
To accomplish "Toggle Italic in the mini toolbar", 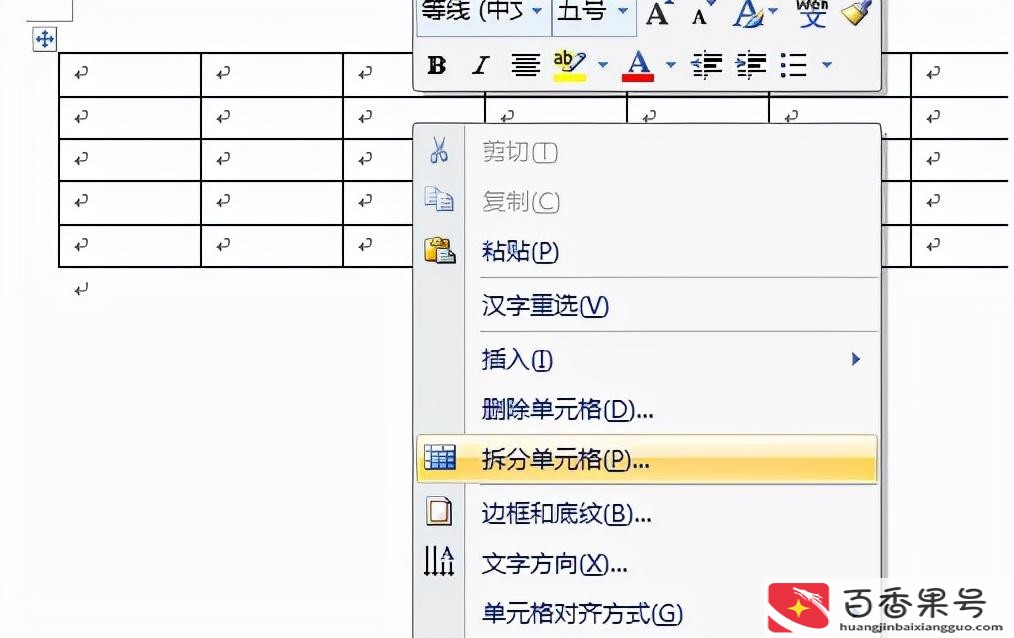I will pyautogui.click(x=480, y=65).
